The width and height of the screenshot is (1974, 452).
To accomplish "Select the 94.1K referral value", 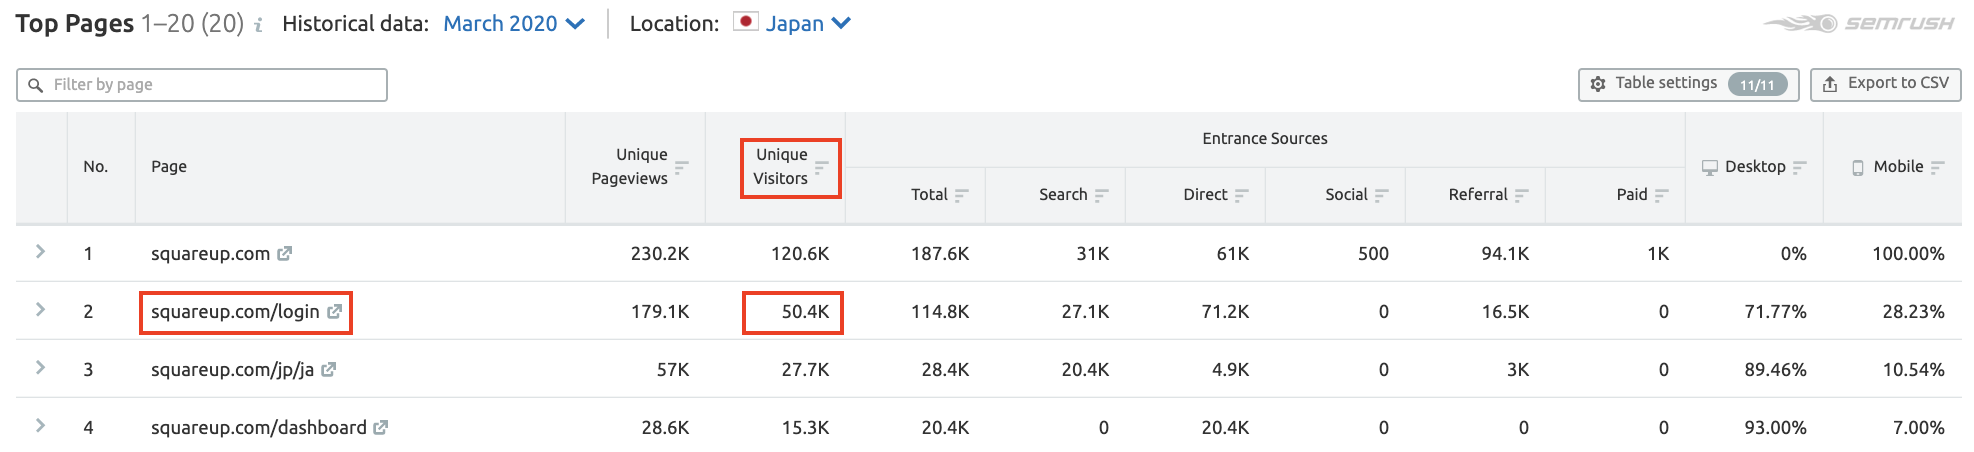I will click(1505, 254).
